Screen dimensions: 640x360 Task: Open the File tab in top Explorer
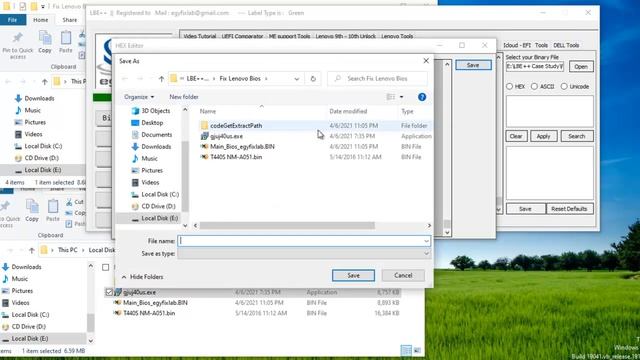13,20
